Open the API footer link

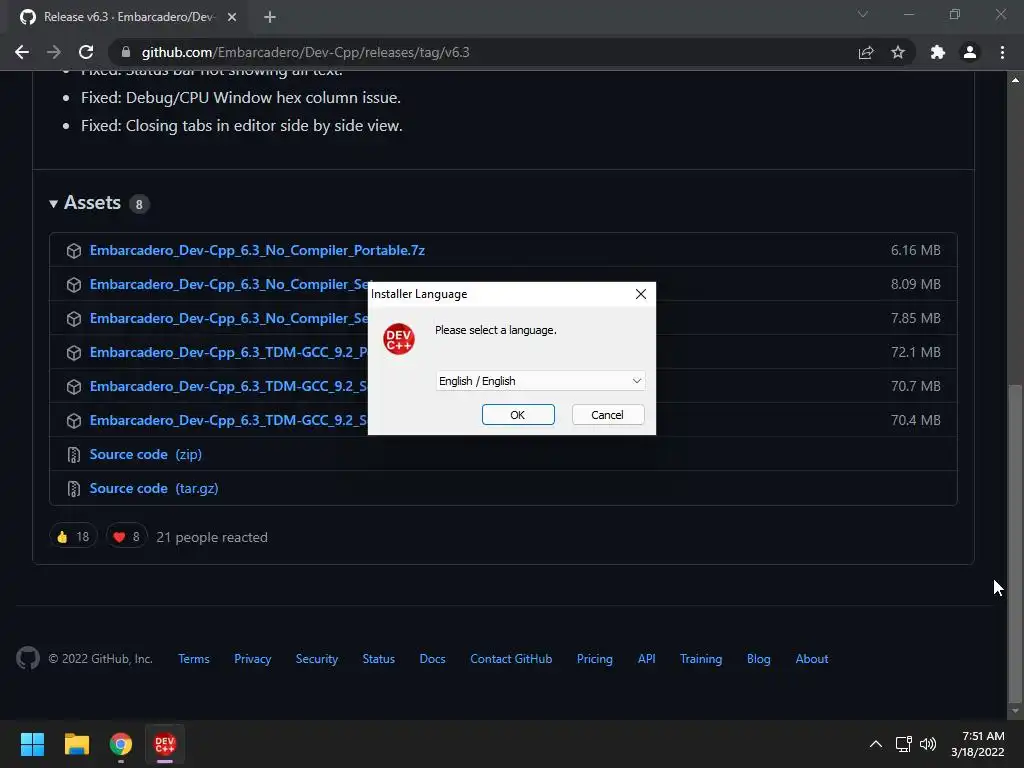coord(647,659)
